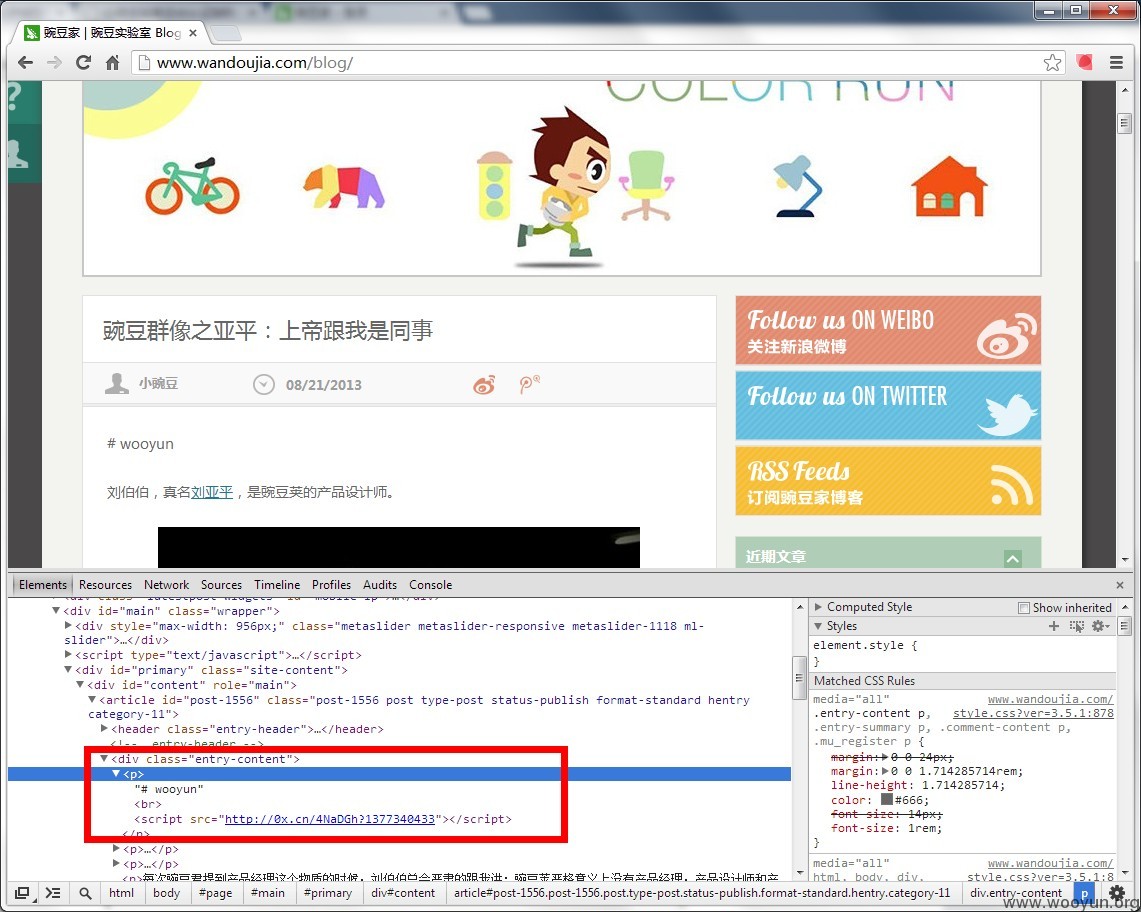Collapse the Styles section
1141x912 pixels.
click(x=819, y=626)
